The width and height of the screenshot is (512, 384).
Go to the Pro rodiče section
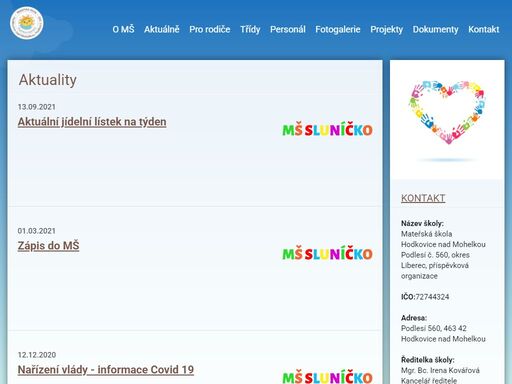coord(210,29)
